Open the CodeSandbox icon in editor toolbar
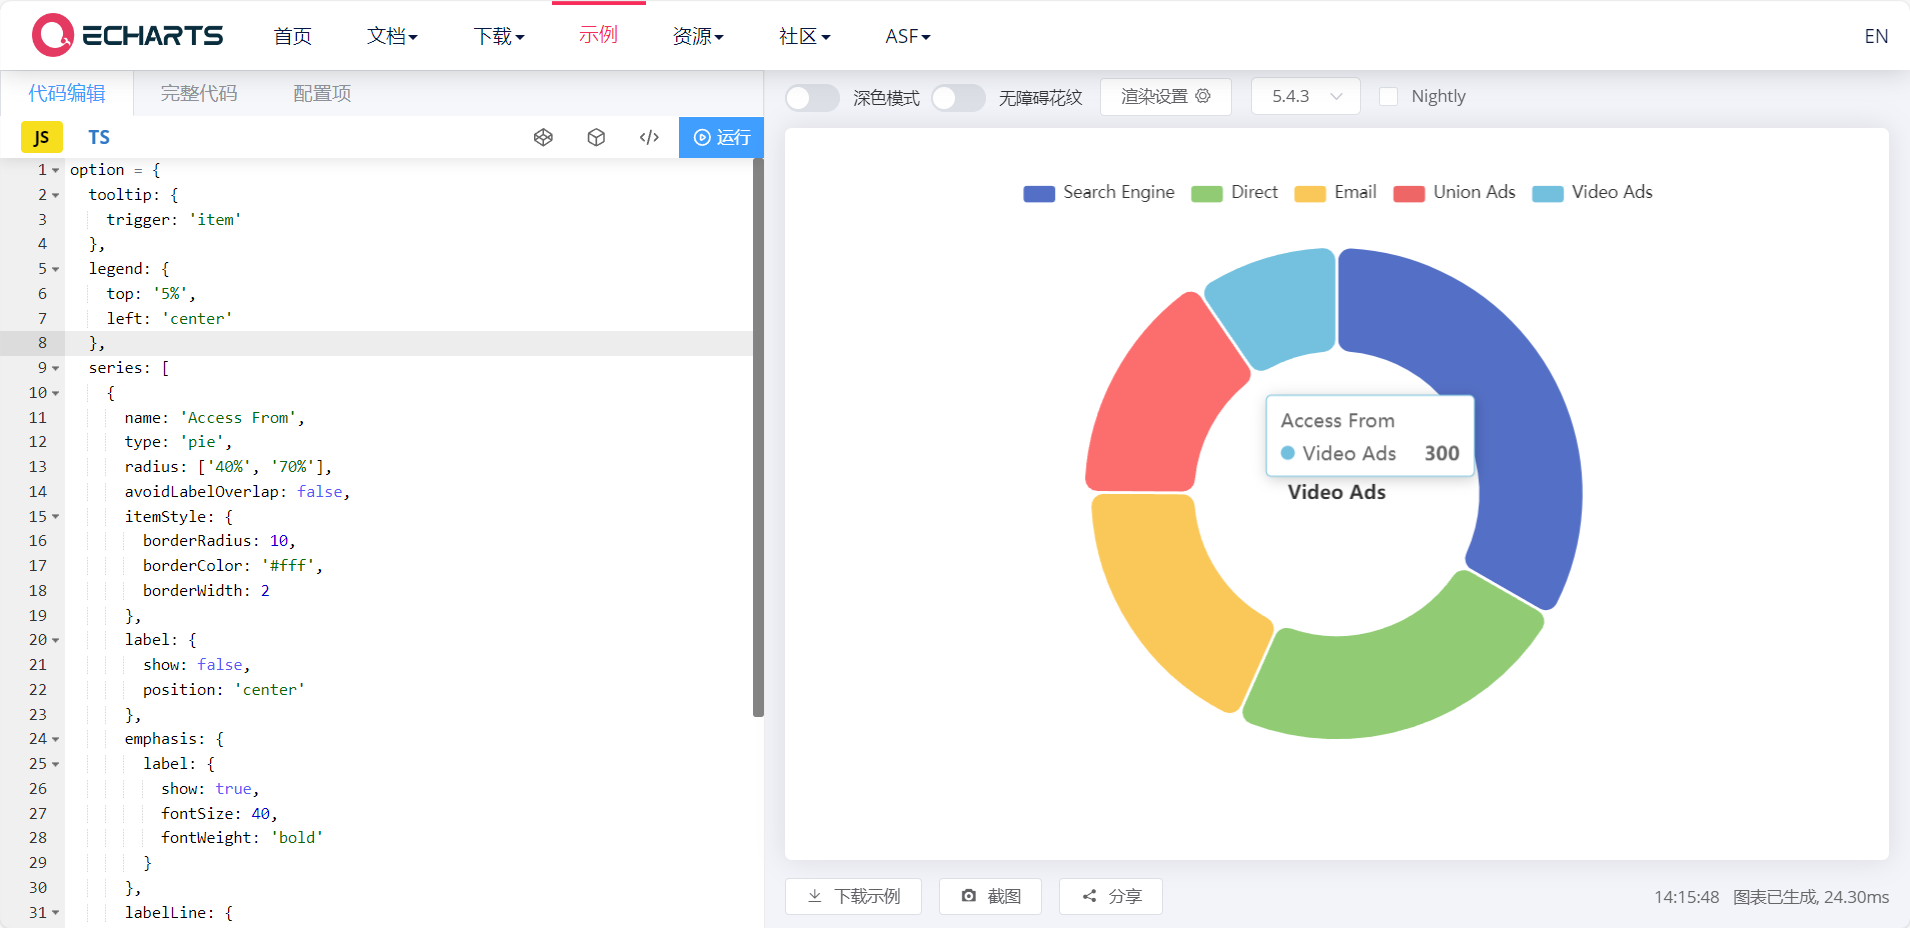This screenshot has width=1910, height=928. point(543,137)
